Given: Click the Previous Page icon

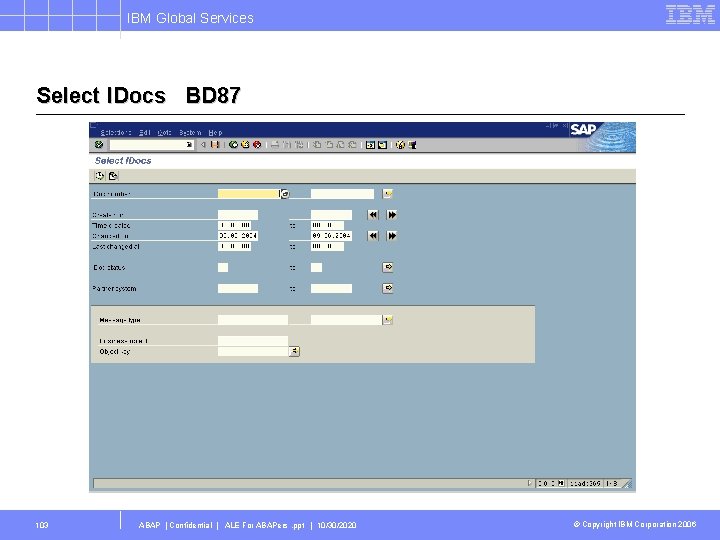Looking at the screenshot, I should 329,145.
